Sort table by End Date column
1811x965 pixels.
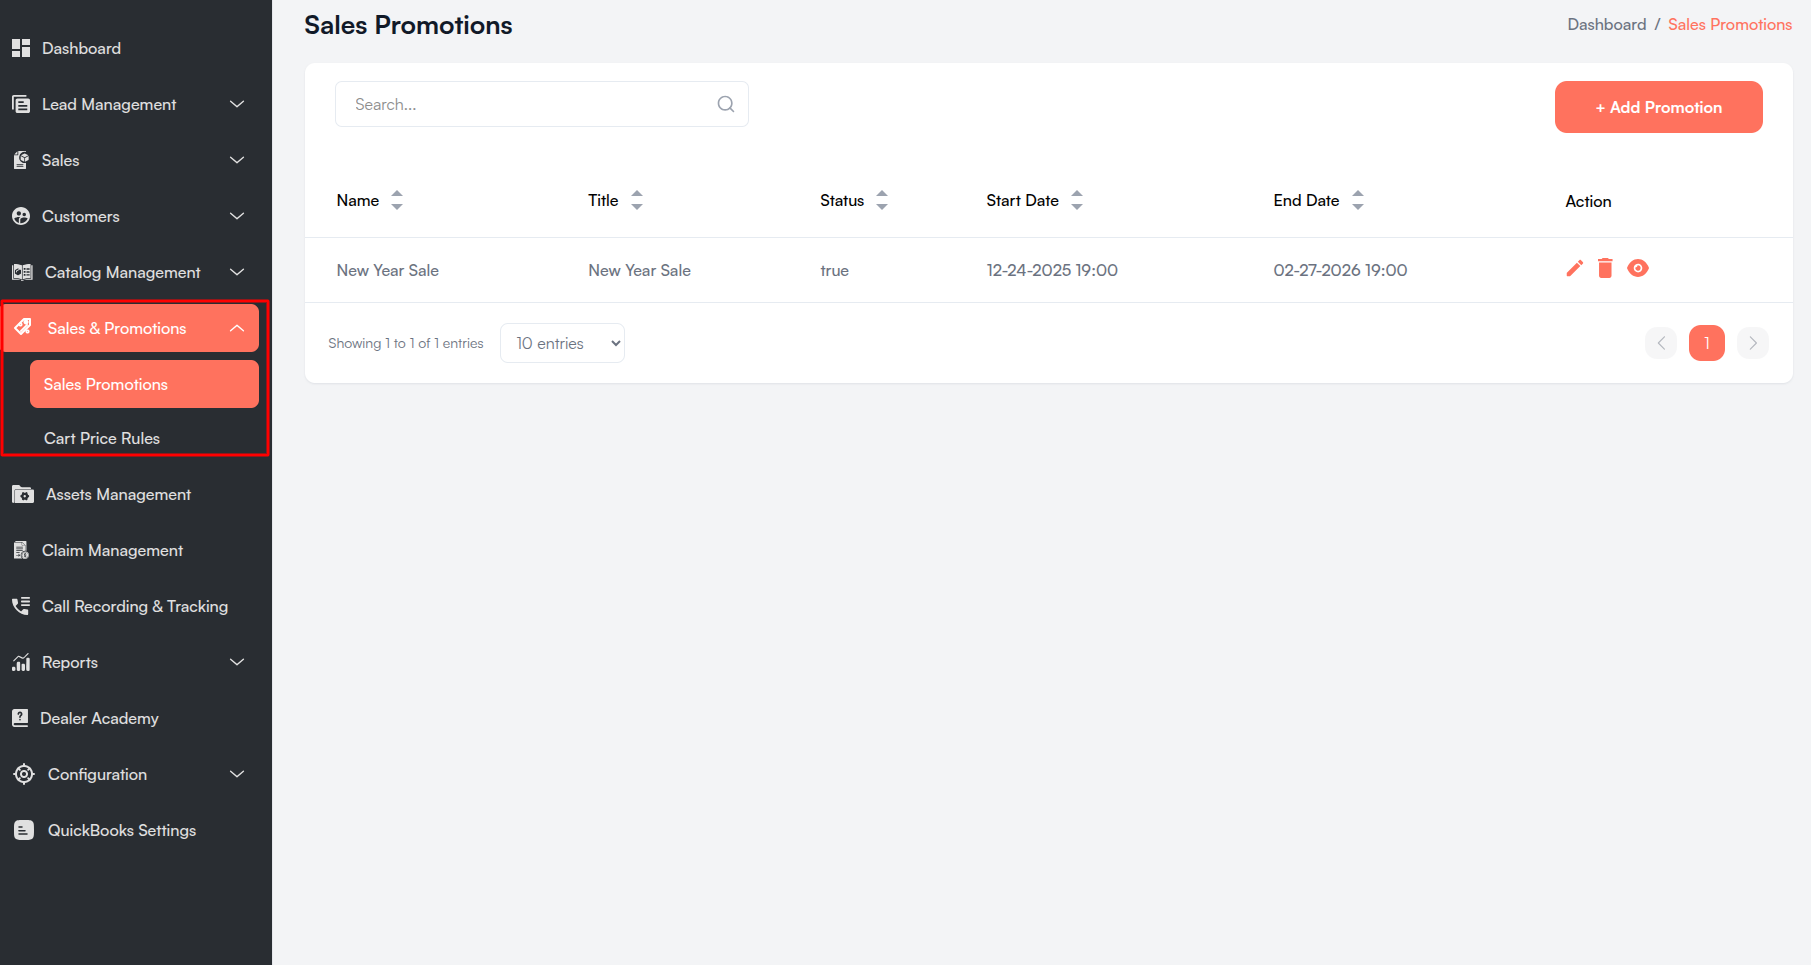[x=1358, y=200]
